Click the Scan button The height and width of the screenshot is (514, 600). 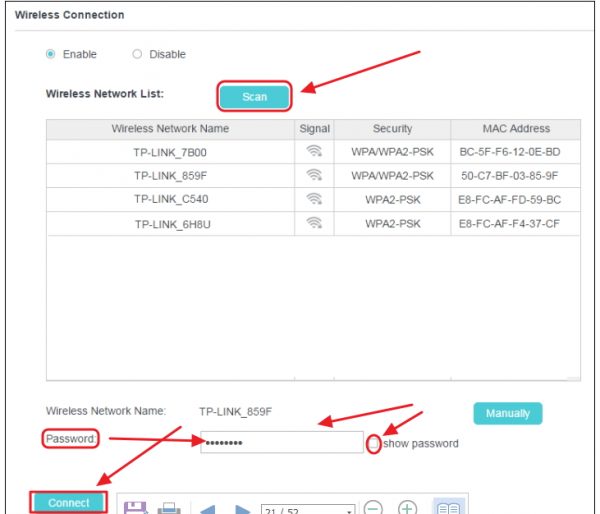click(254, 96)
